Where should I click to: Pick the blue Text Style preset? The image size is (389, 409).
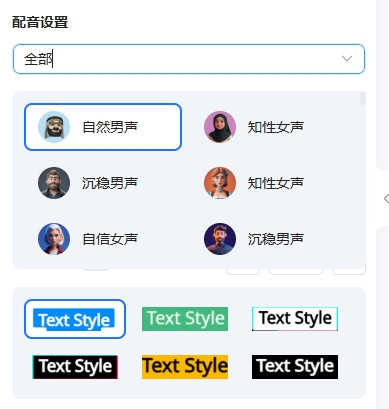pos(75,319)
